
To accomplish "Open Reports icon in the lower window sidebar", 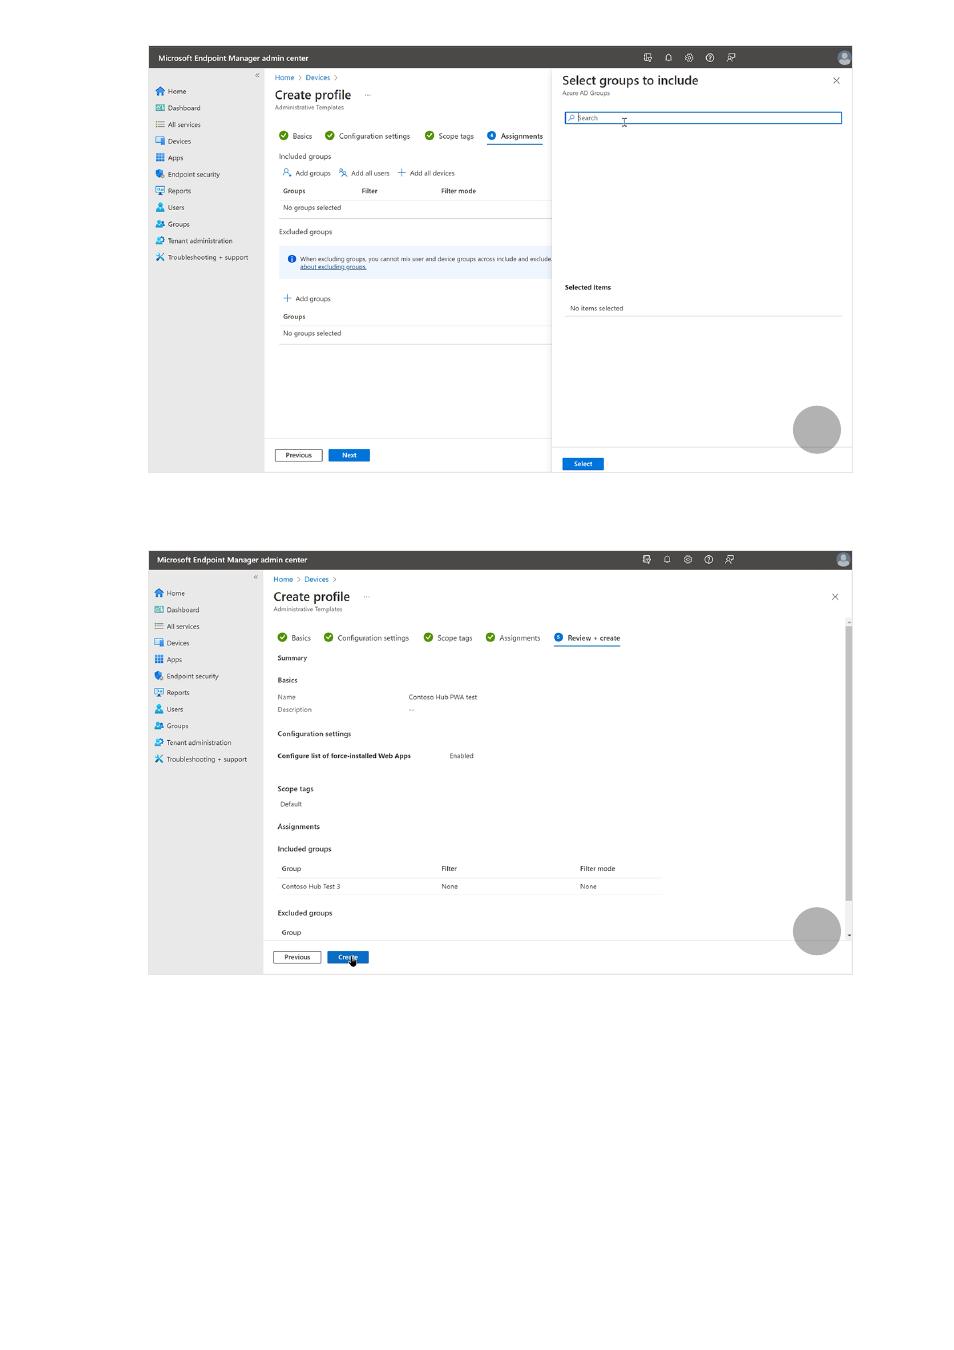I will [x=159, y=693].
